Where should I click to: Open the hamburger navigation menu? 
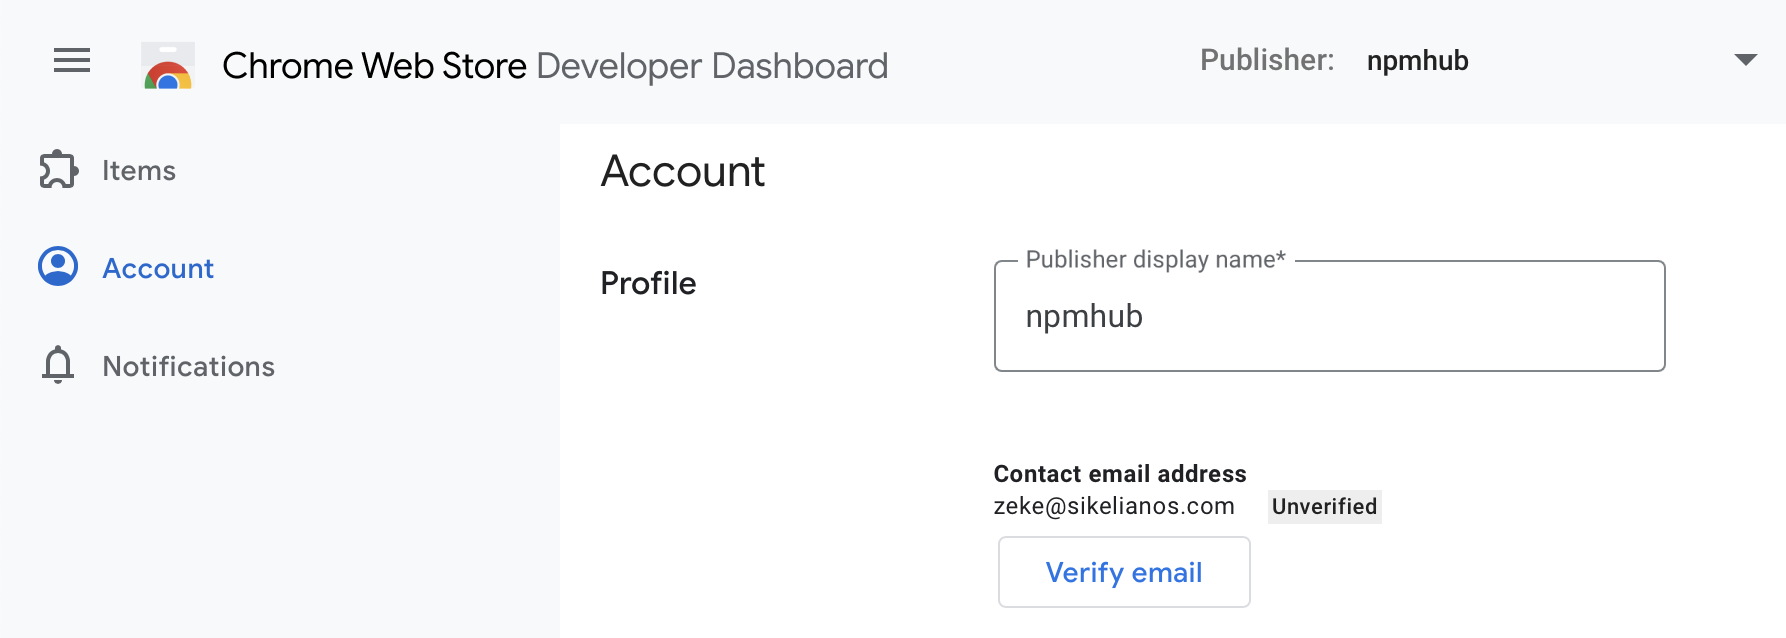pyautogui.click(x=72, y=61)
